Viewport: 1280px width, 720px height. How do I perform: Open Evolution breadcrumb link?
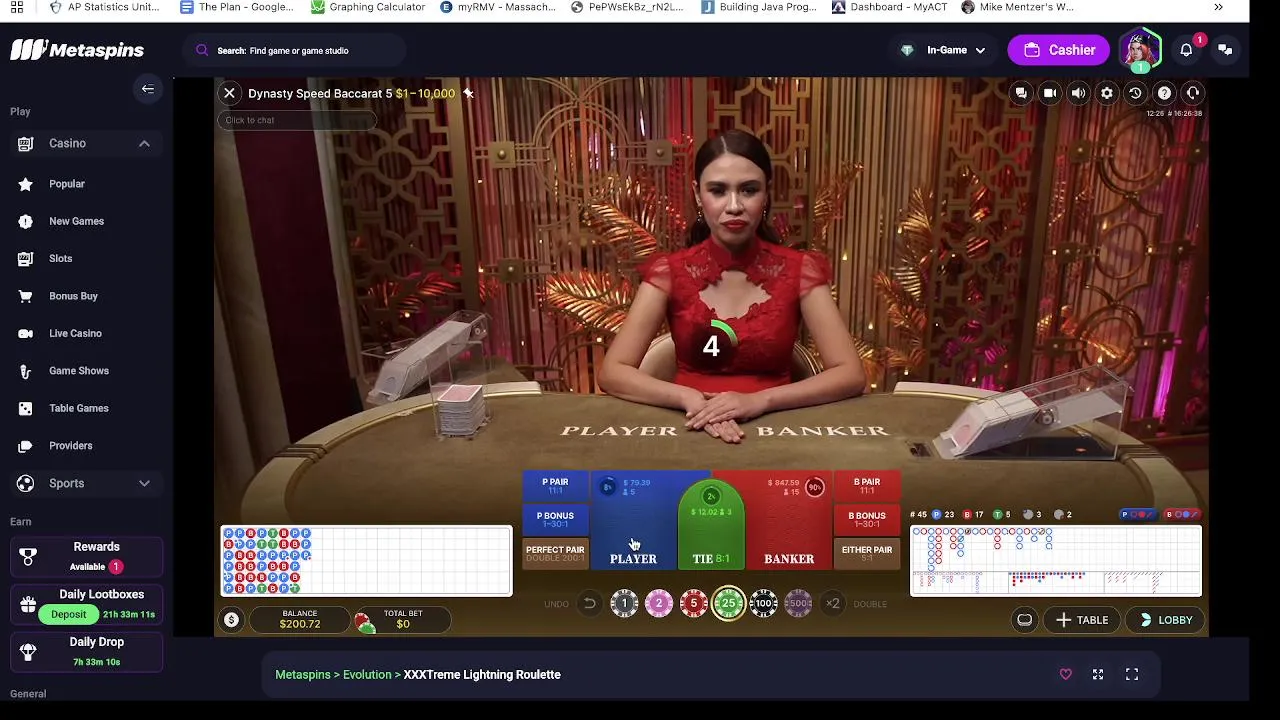click(367, 675)
